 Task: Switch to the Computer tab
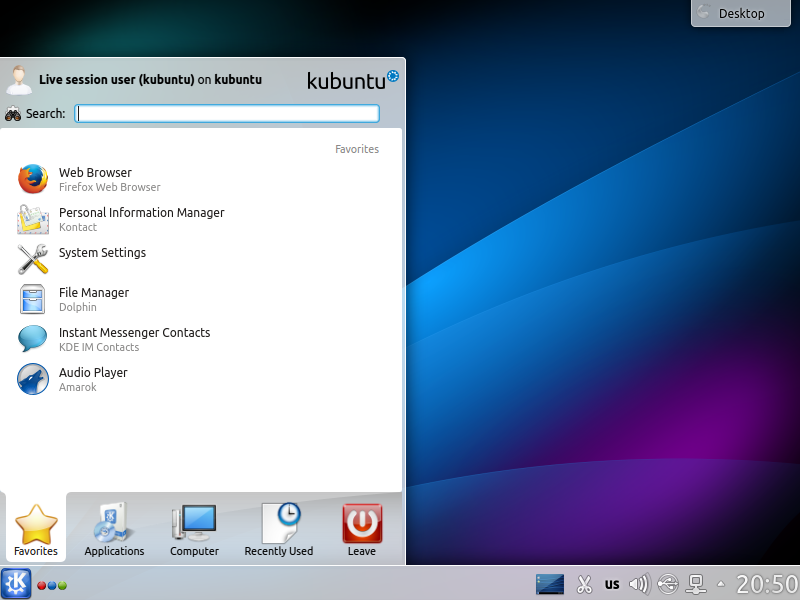pyautogui.click(x=194, y=529)
